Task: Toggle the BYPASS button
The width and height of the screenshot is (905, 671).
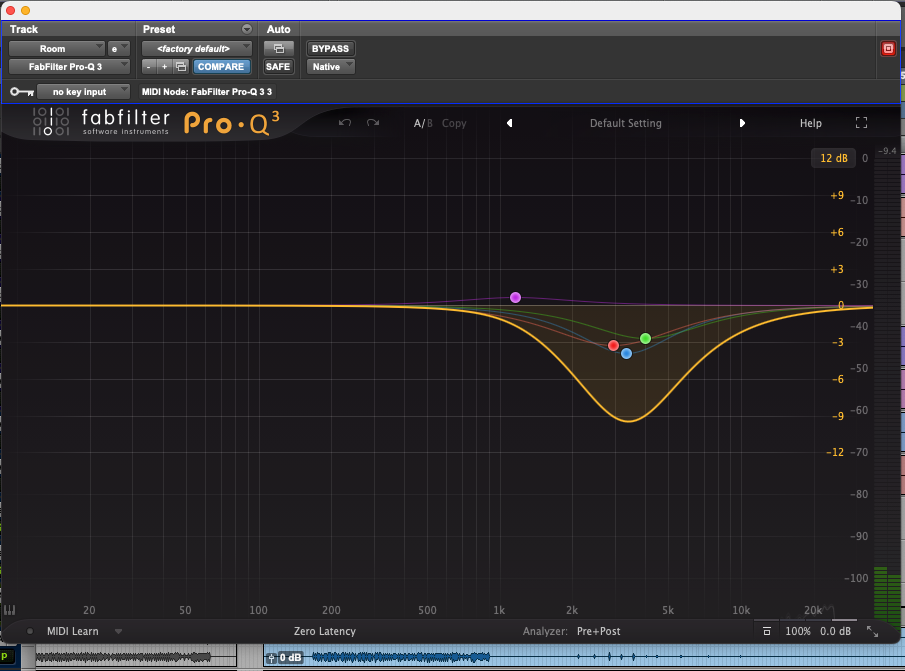Action: pyautogui.click(x=330, y=48)
